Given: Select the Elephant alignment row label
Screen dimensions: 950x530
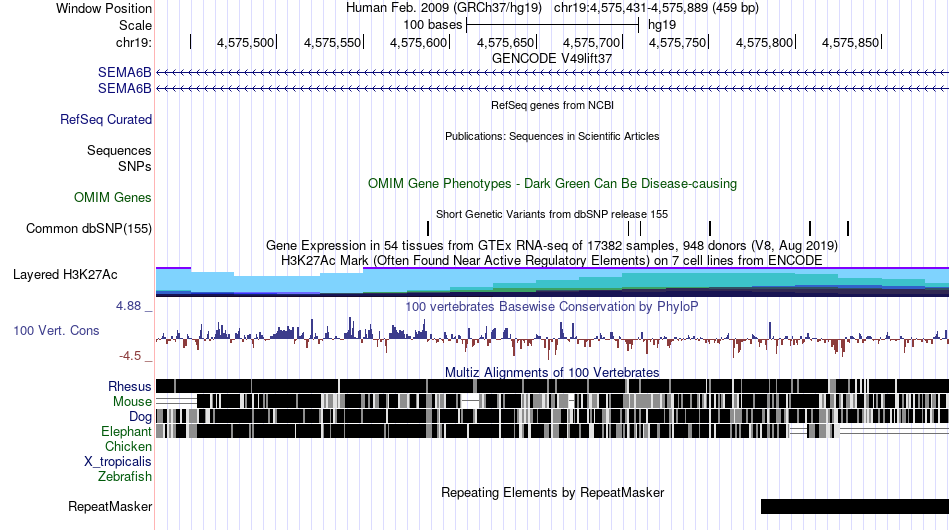Looking at the screenshot, I should 126,431.
